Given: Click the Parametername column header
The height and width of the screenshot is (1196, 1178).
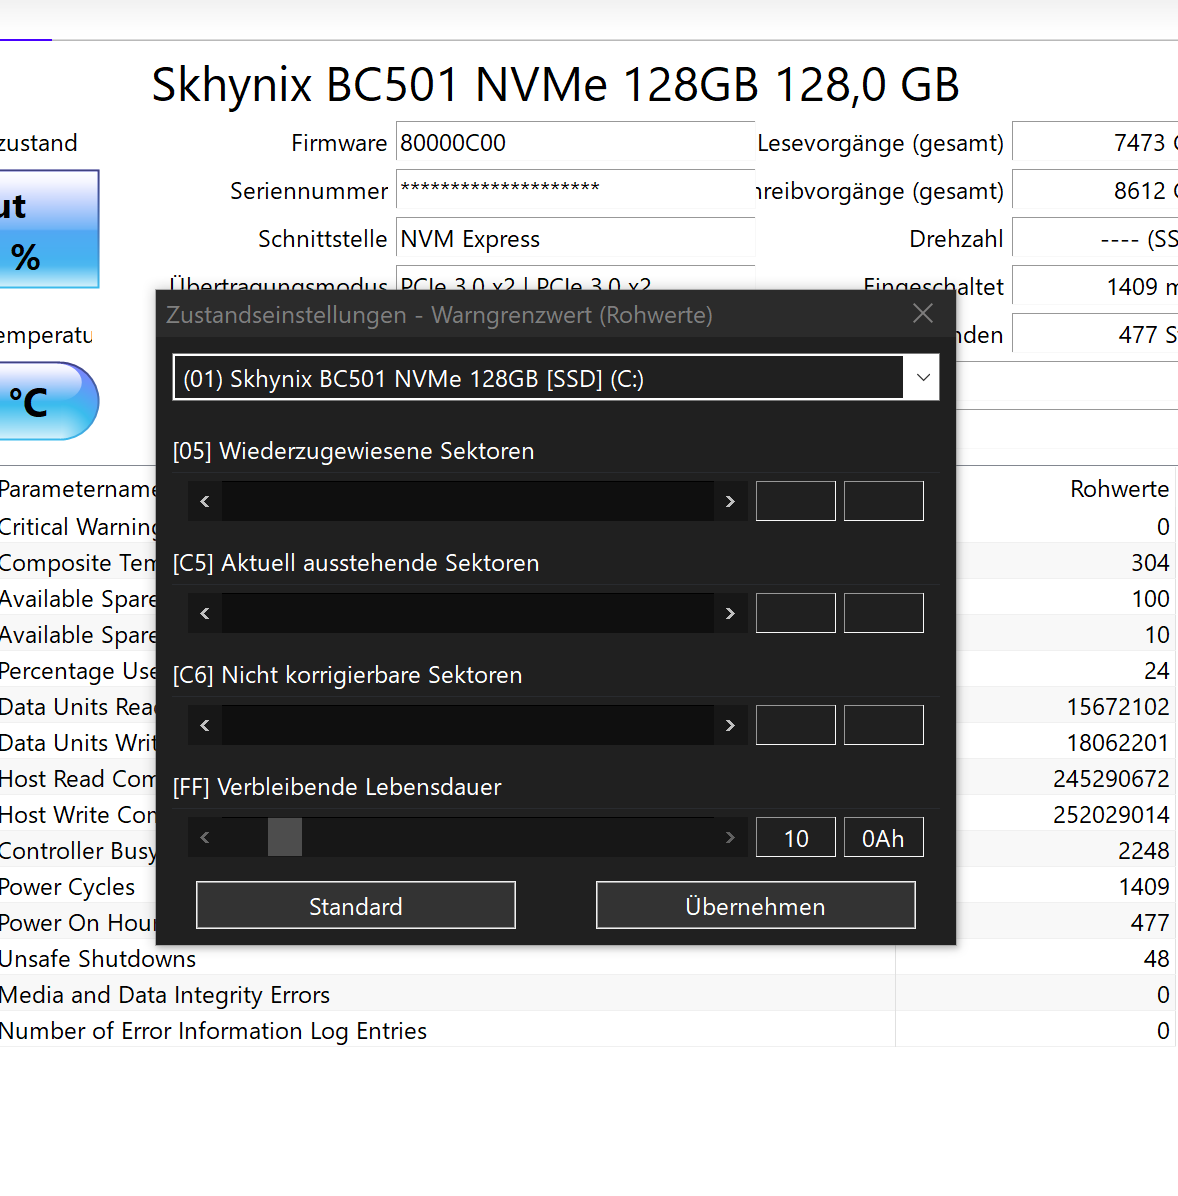Looking at the screenshot, I should tap(78, 489).
